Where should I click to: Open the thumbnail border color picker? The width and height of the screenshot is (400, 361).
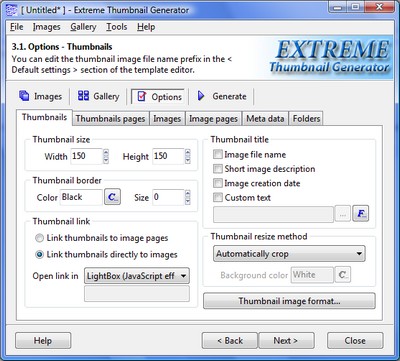(112, 197)
